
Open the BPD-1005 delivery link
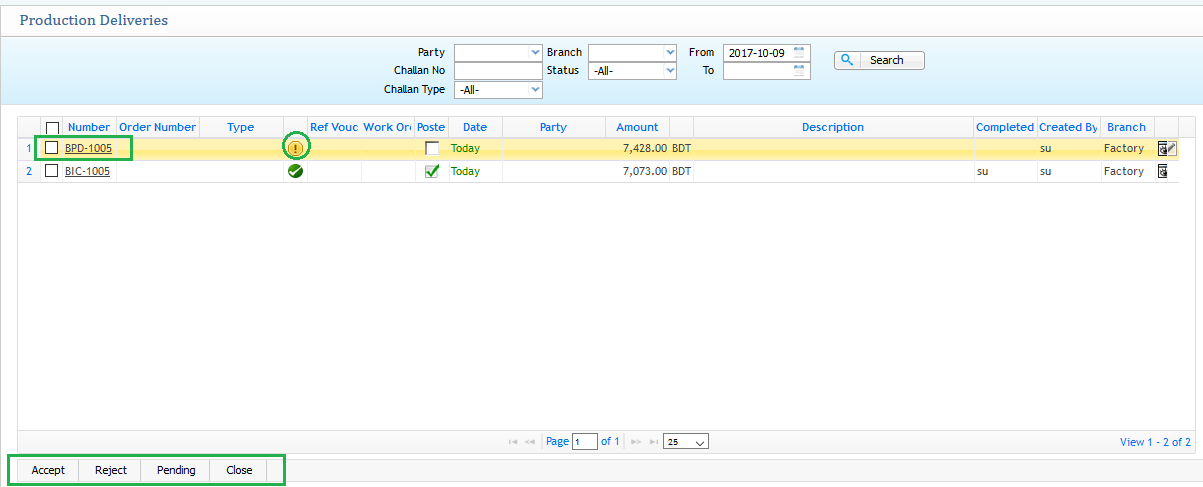[88, 148]
